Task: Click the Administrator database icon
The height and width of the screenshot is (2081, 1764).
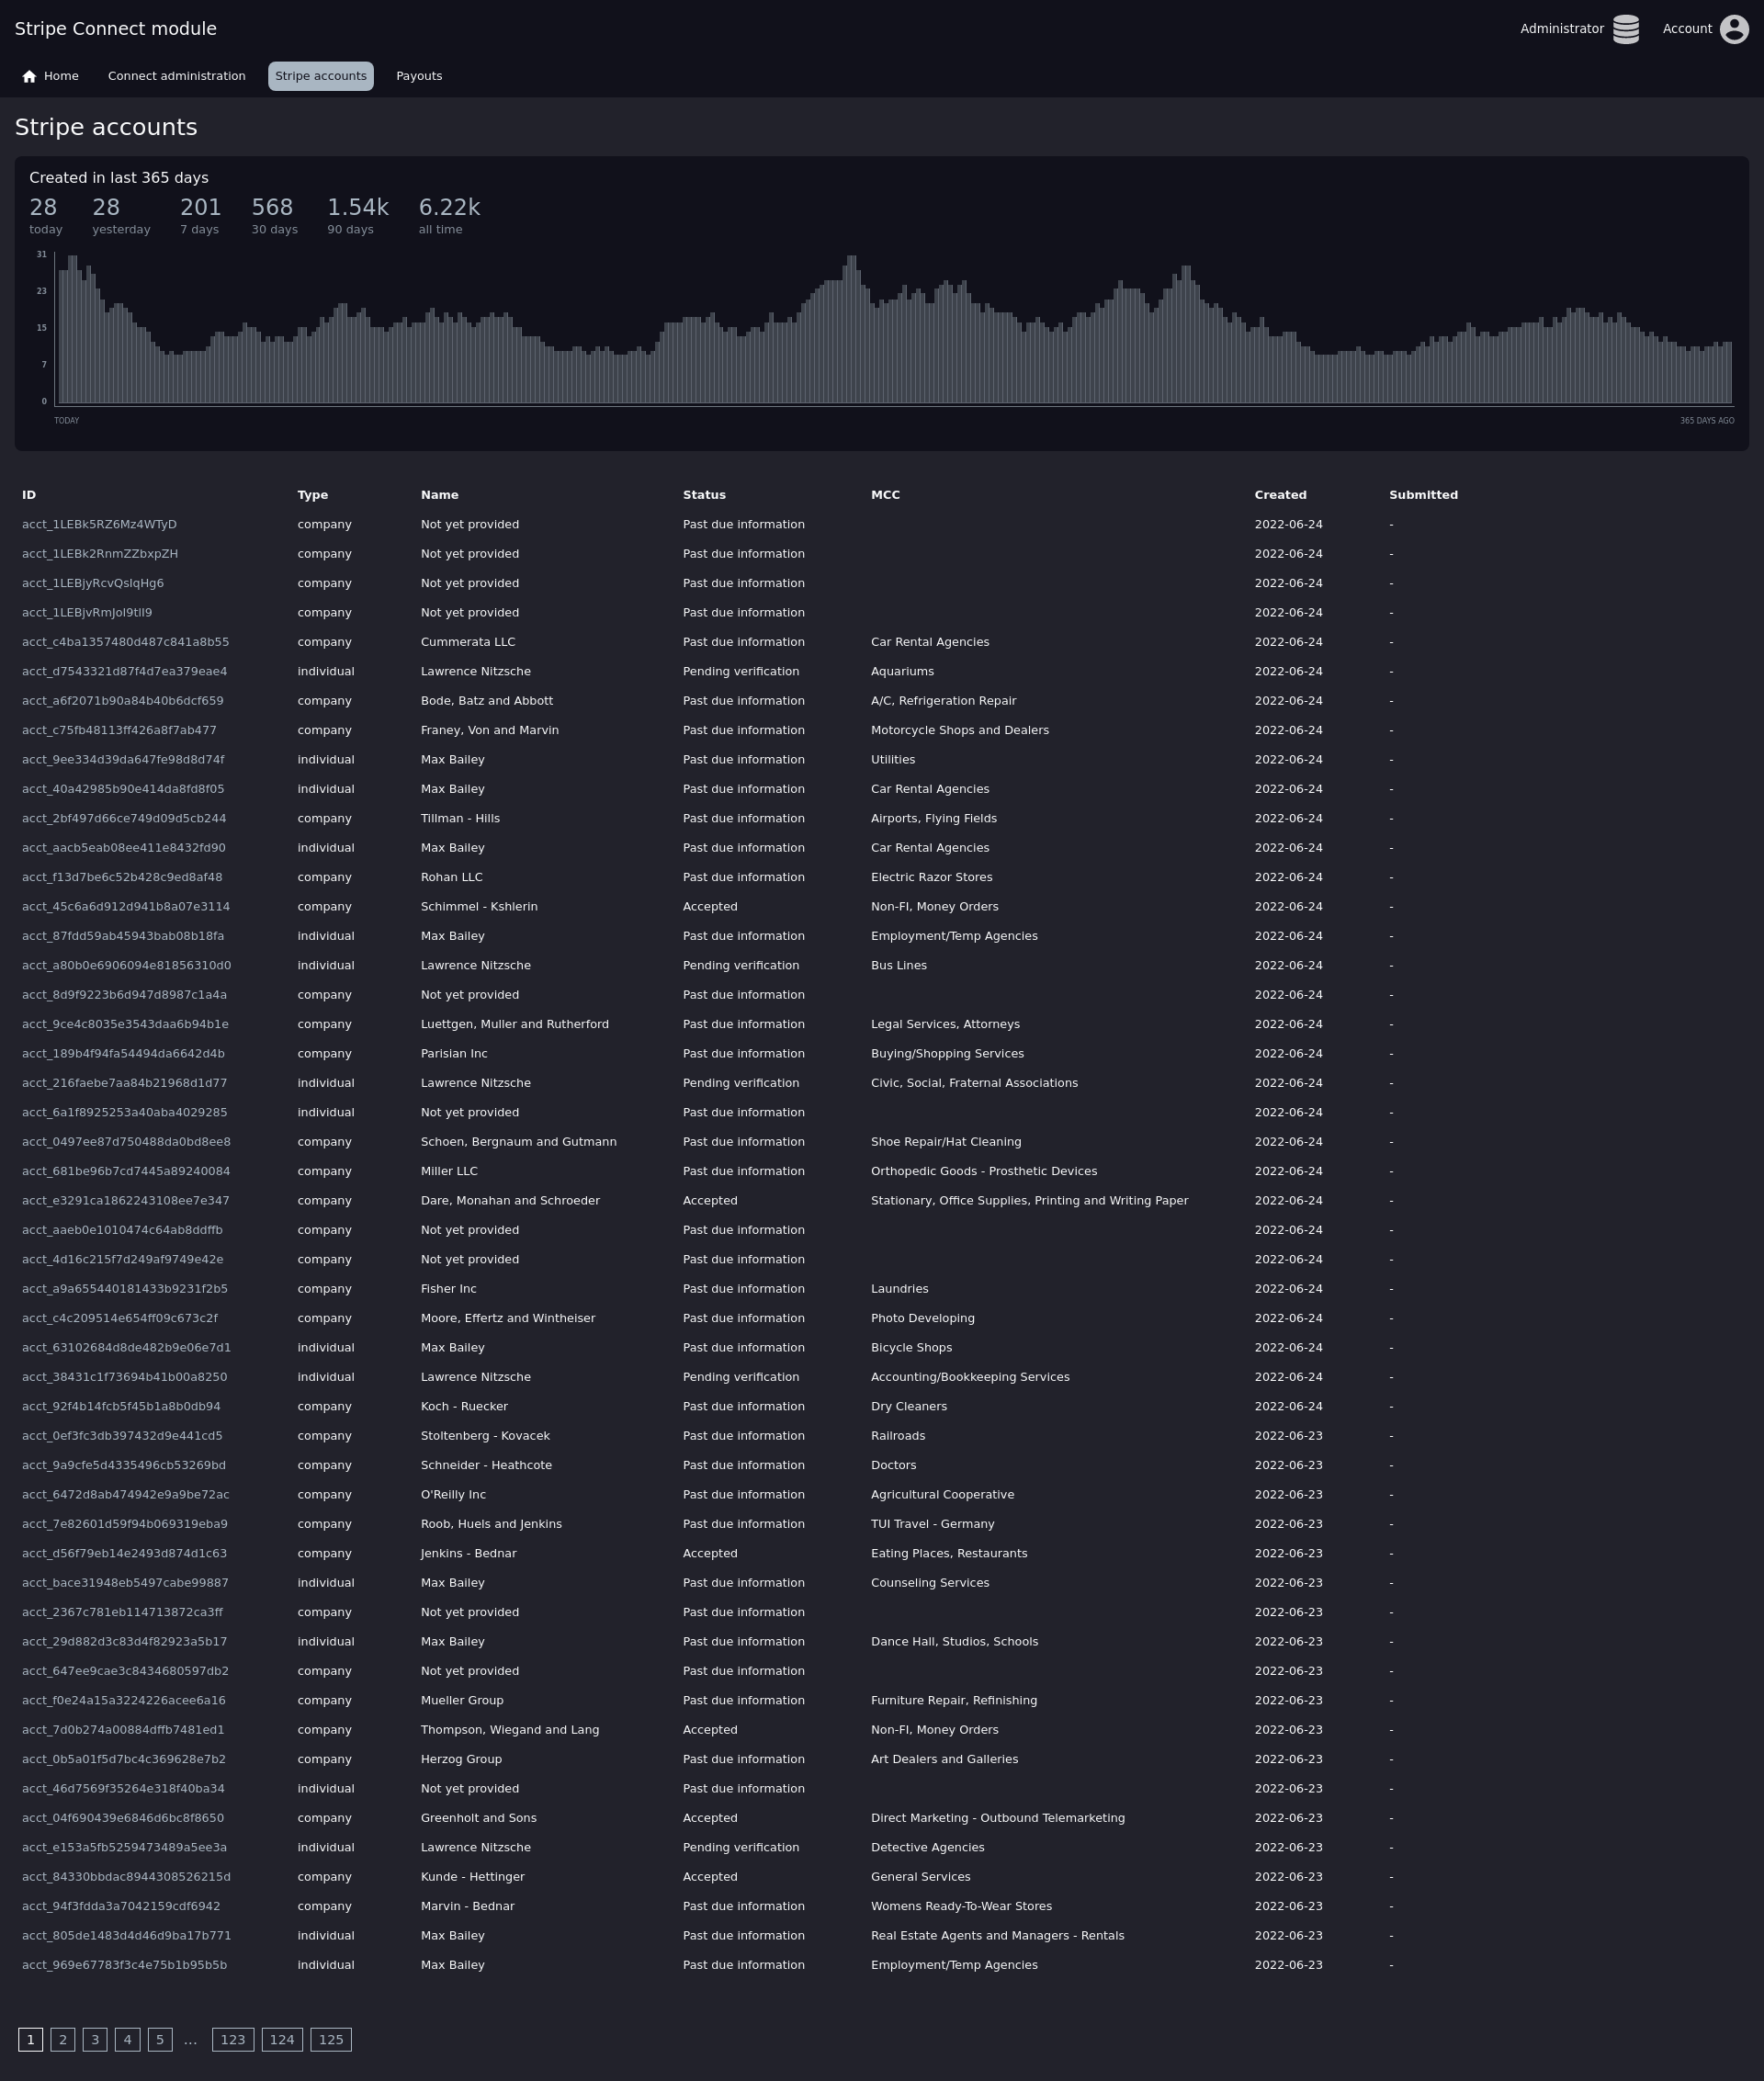Action: (1625, 29)
